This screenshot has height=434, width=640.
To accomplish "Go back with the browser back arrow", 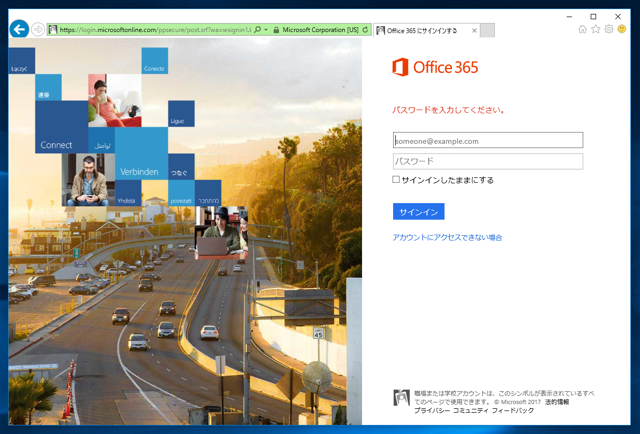I will pyautogui.click(x=19, y=29).
